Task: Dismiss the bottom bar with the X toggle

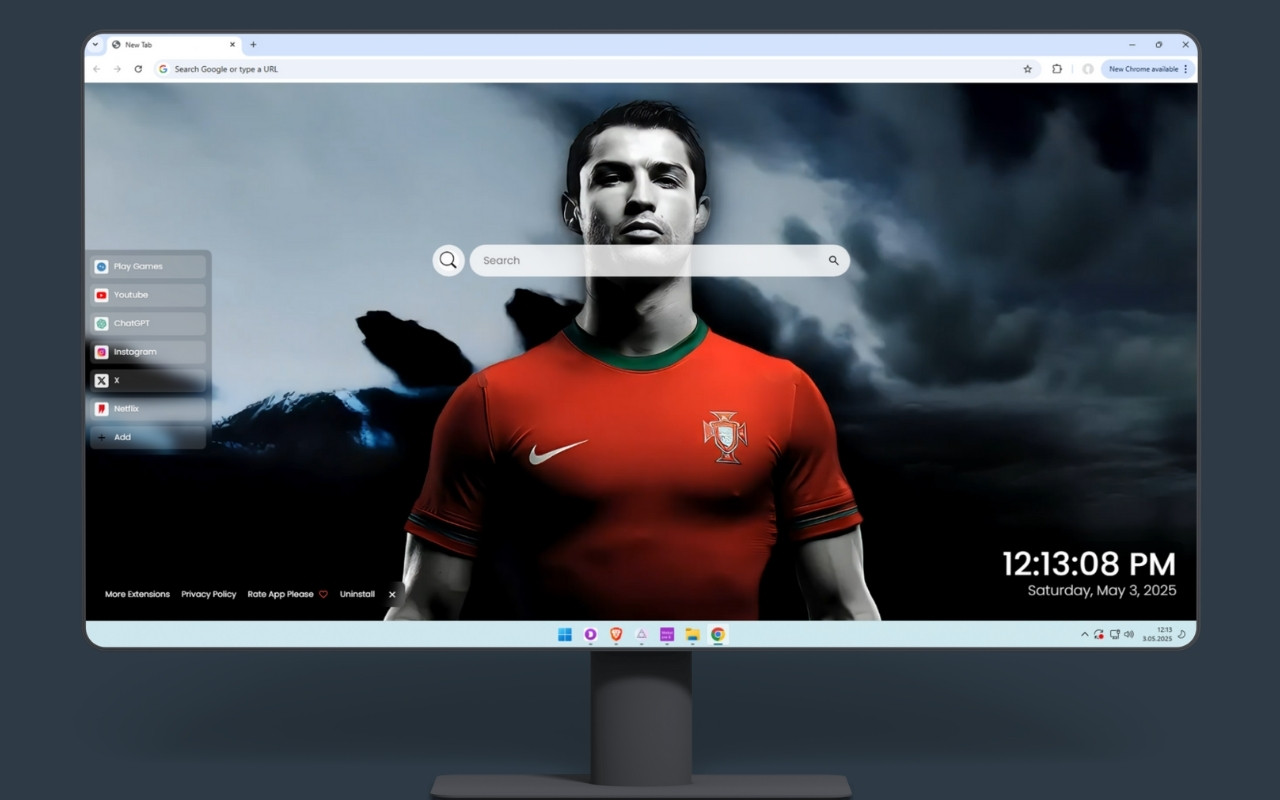Action: tap(392, 593)
